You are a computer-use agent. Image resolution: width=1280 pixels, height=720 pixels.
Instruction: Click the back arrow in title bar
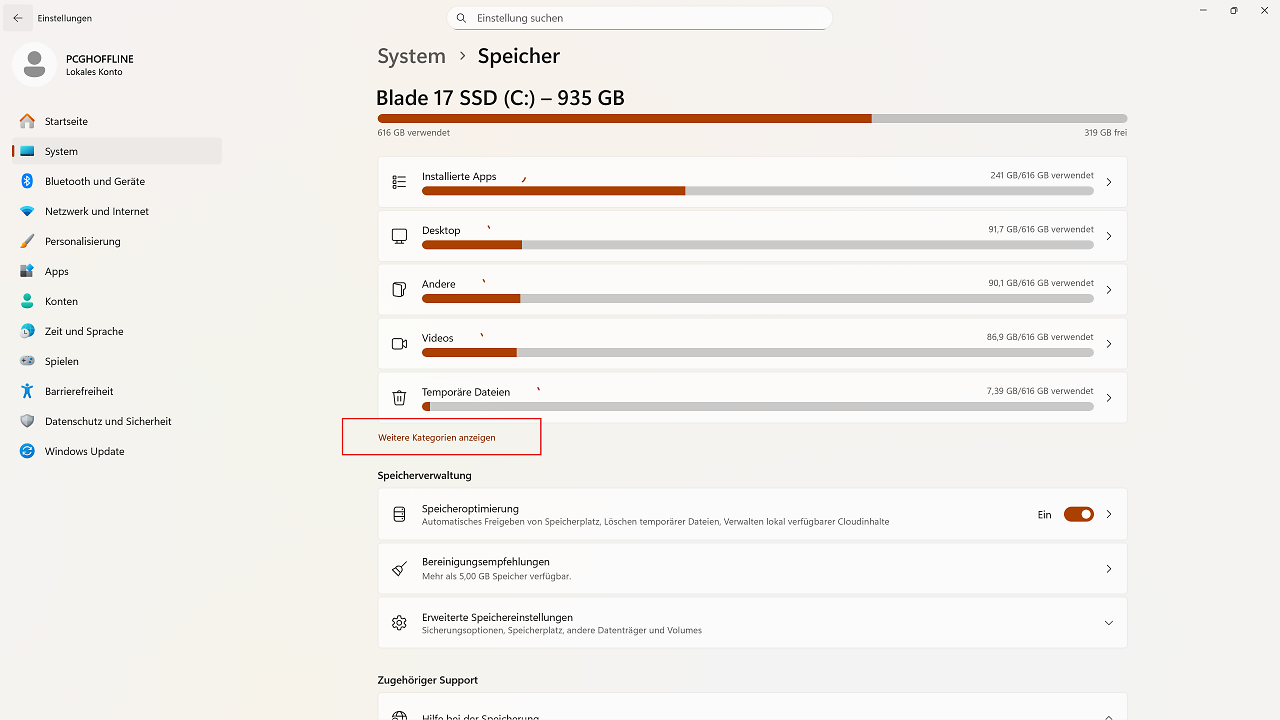(17, 18)
